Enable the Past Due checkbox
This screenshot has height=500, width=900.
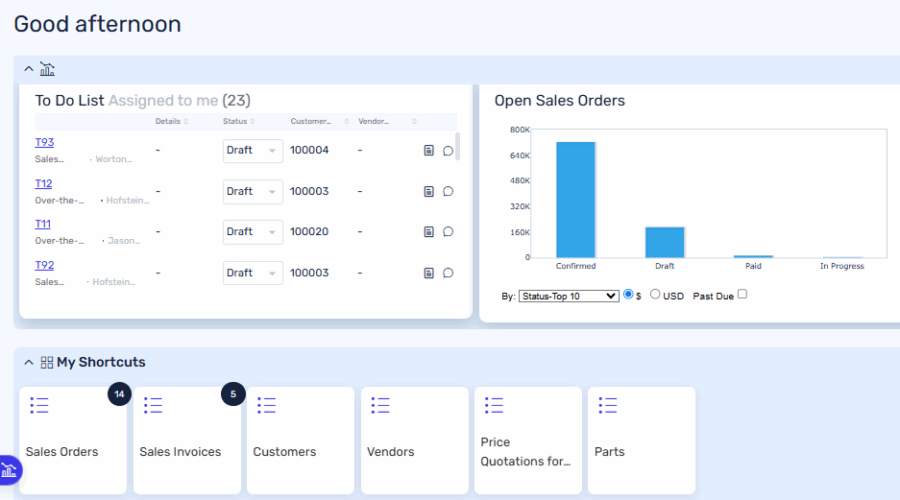[742, 295]
